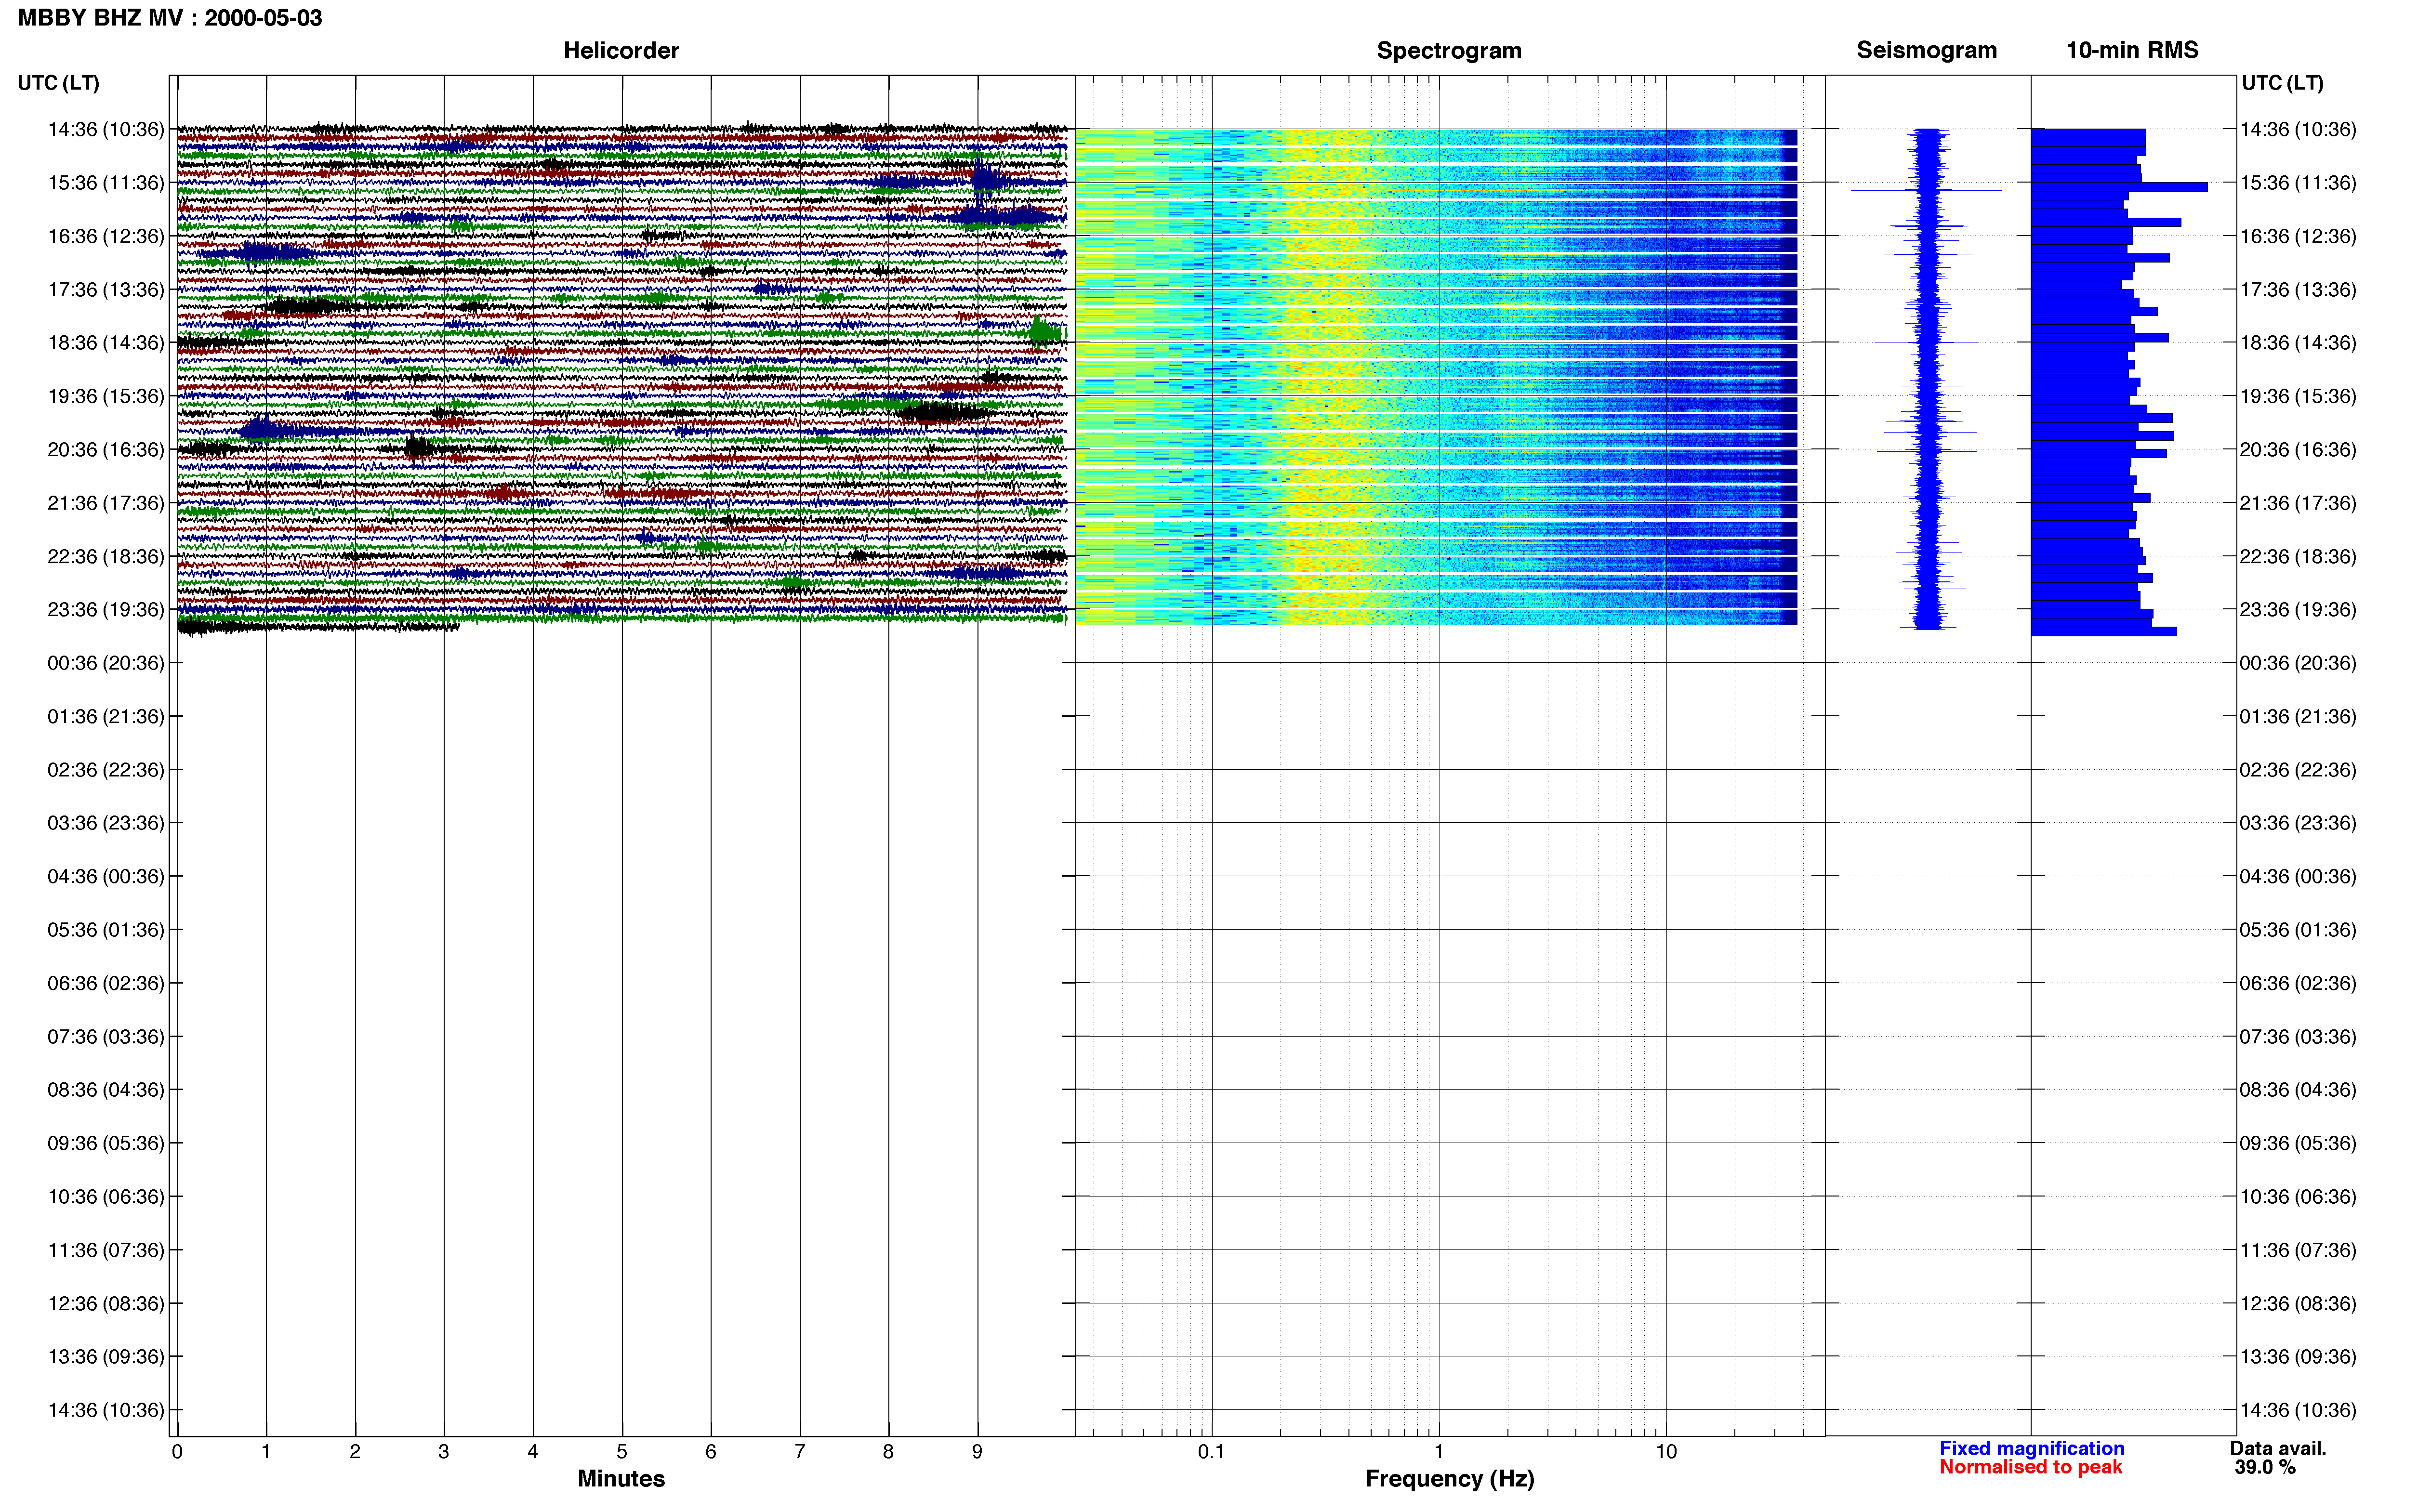Click the left time label 04:36 (00:36)

click(x=106, y=877)
